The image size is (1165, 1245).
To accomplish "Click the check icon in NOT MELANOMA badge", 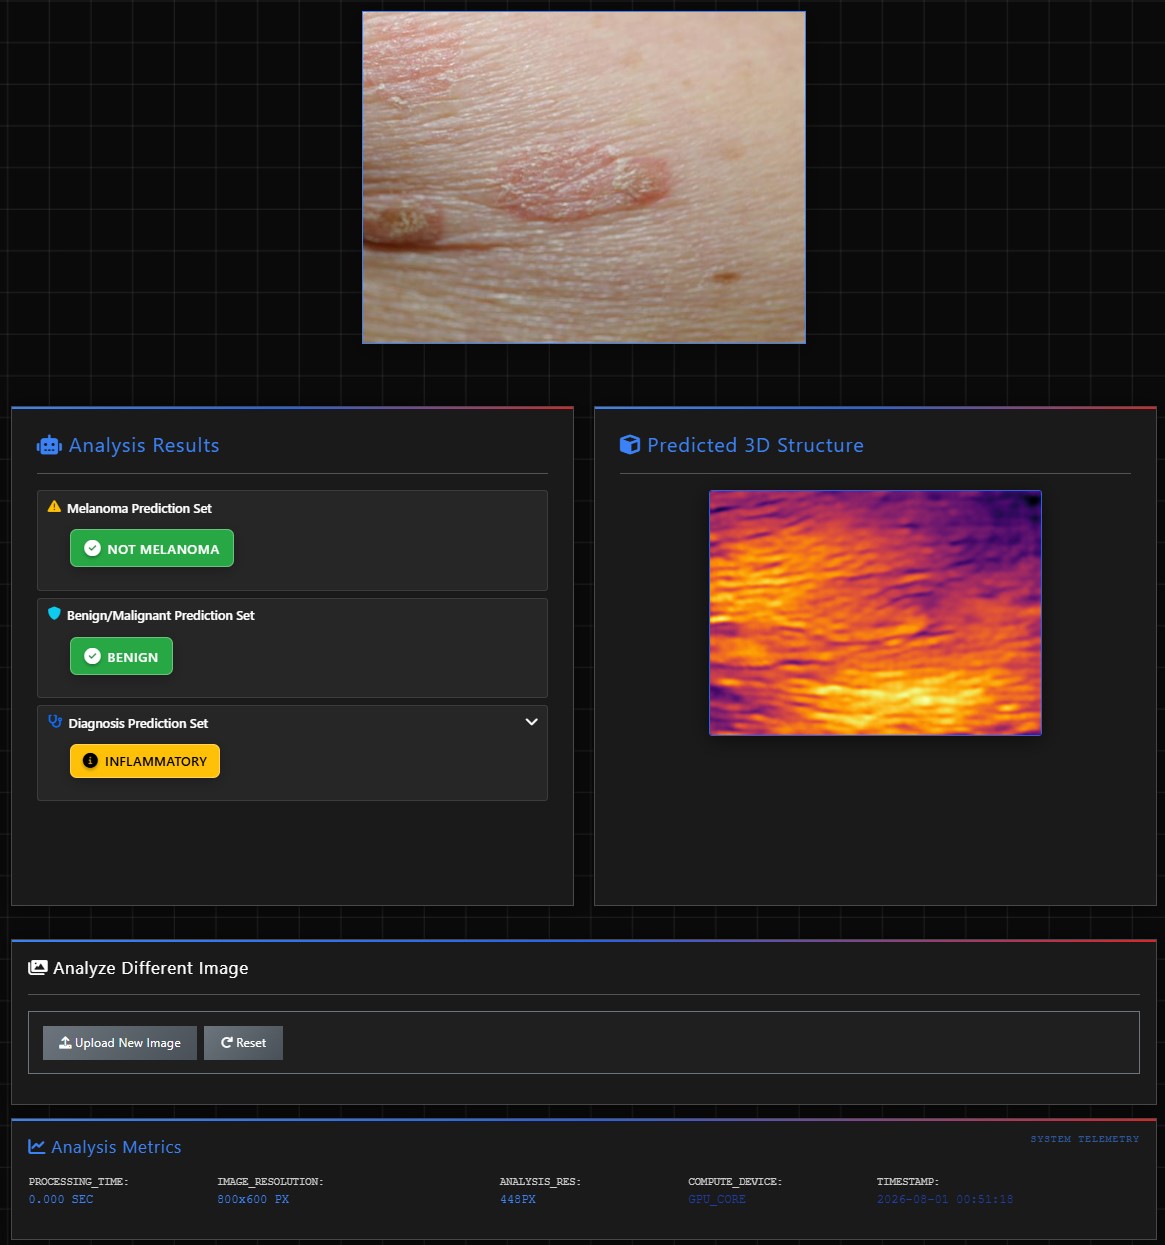I will coord(93,548).
